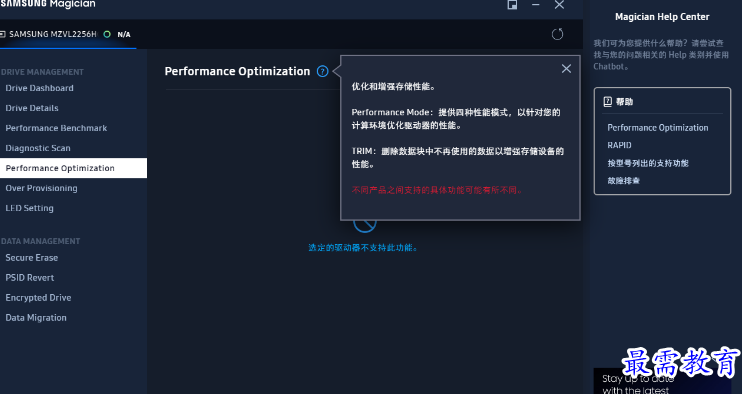The width and height of the screenshot is (746, 394).
Task: Close the Samsung Magician window
Action: pyautogui.click(x=560, y=5)
